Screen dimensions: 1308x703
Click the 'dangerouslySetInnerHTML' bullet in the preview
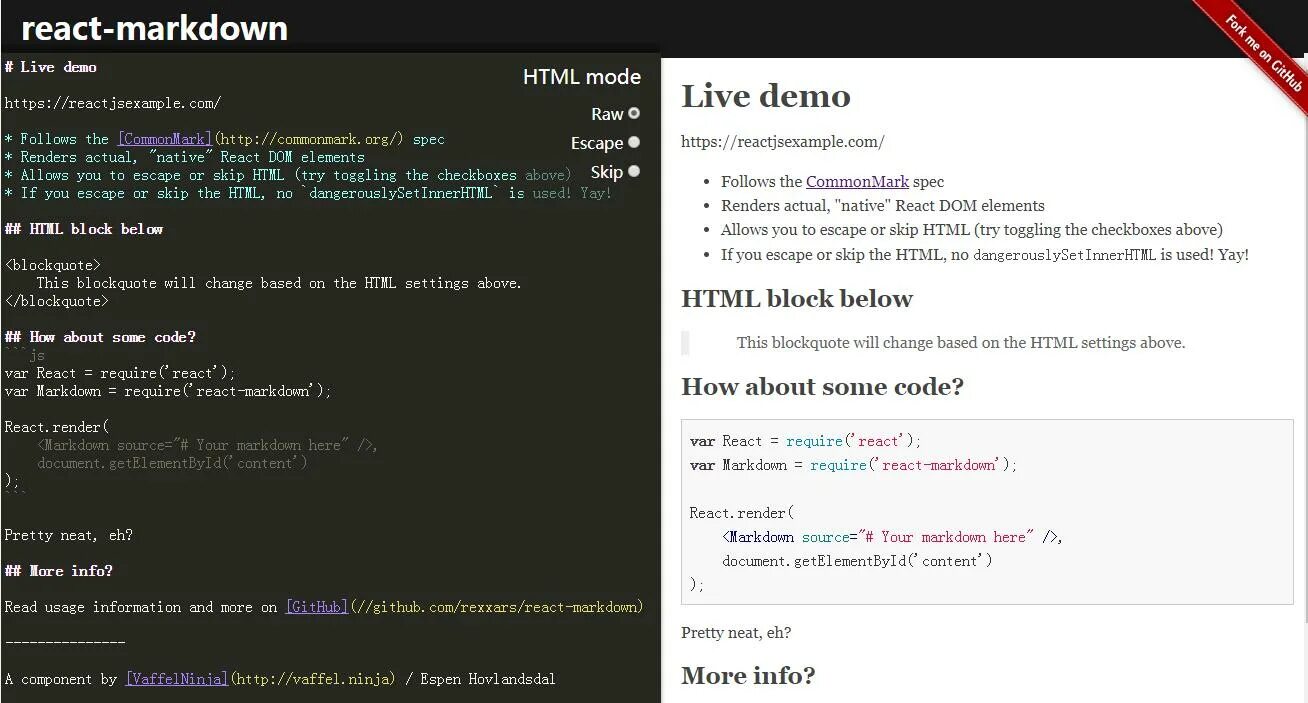click(x=985, y=254)
